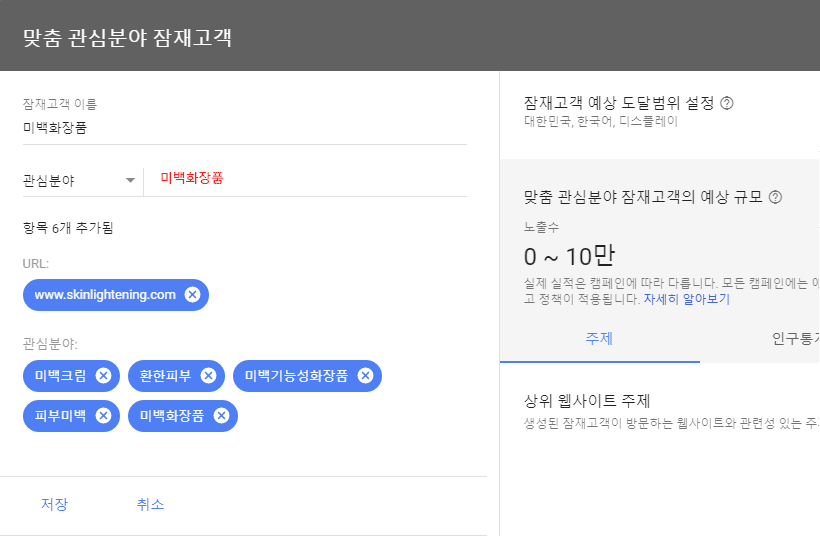Image resolution: width=820 pixels, height=536 pixels.
Task: Click the 대한민국, 한국어, 디스플레이 settings text
Action: pos(600,122)
